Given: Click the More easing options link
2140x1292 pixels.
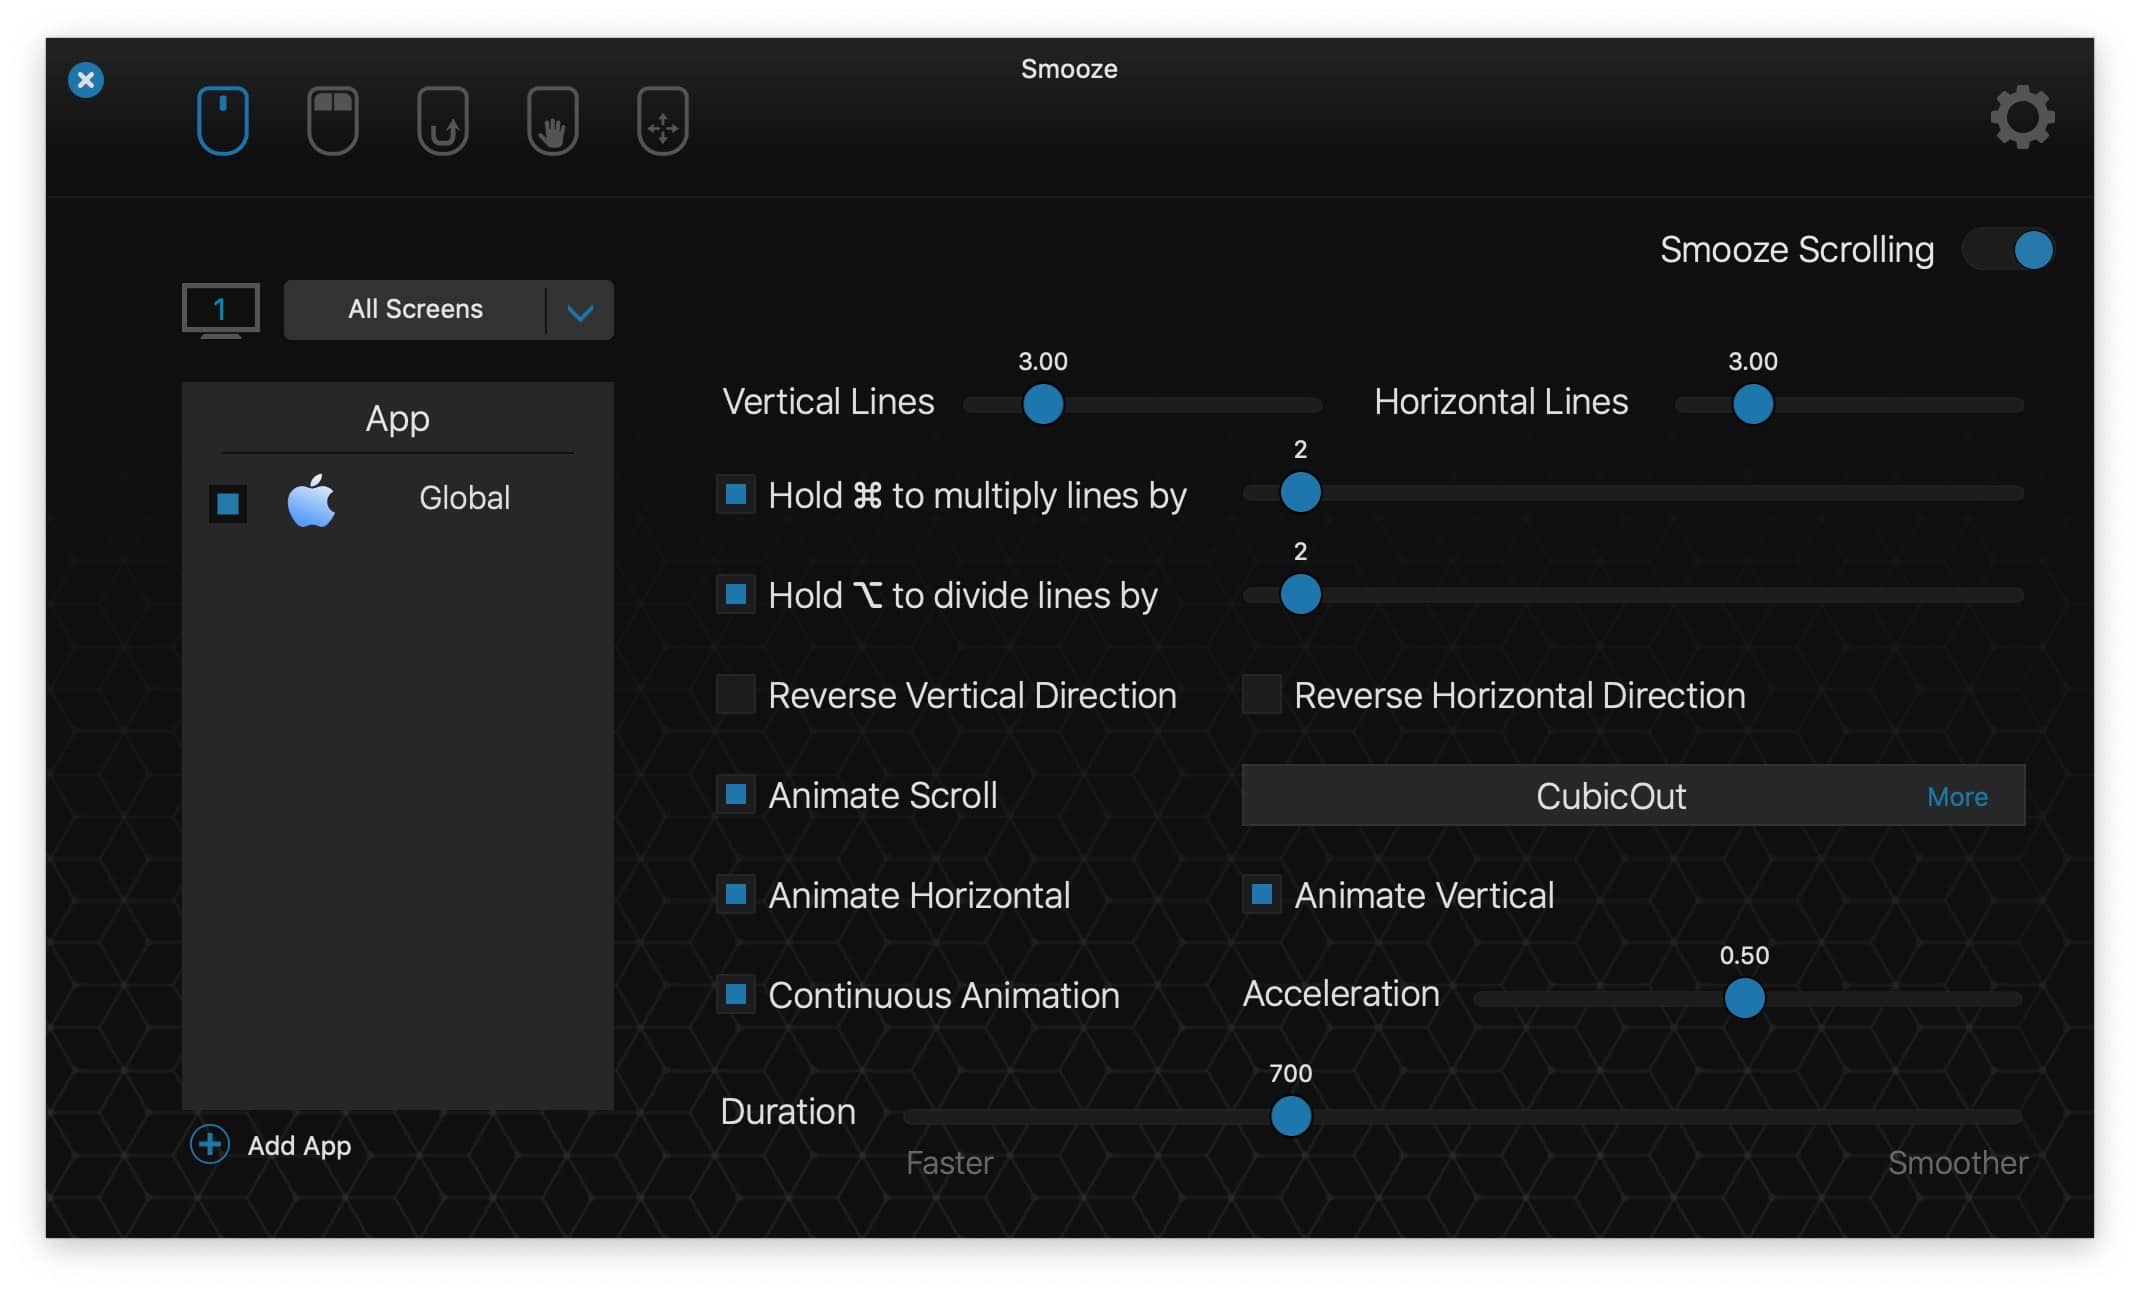Looking at the screenshot, I should click(1957, 797).
